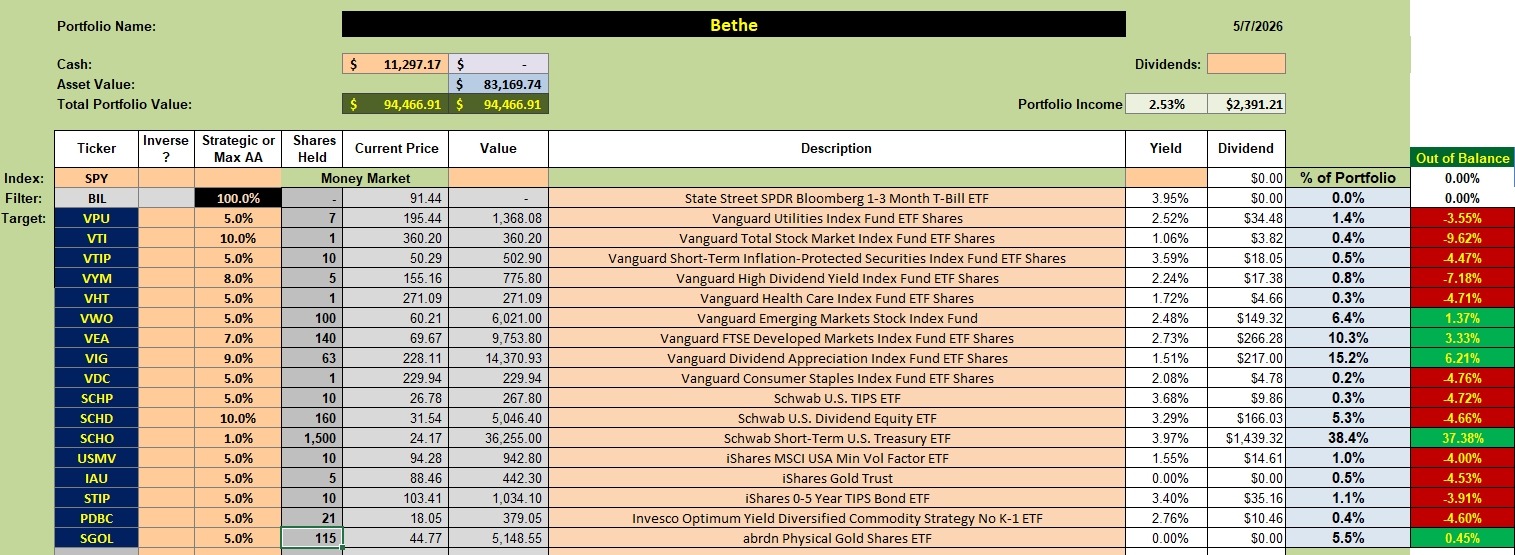
Task: Click the SPY index ticker cell
Action: point(97,178)
